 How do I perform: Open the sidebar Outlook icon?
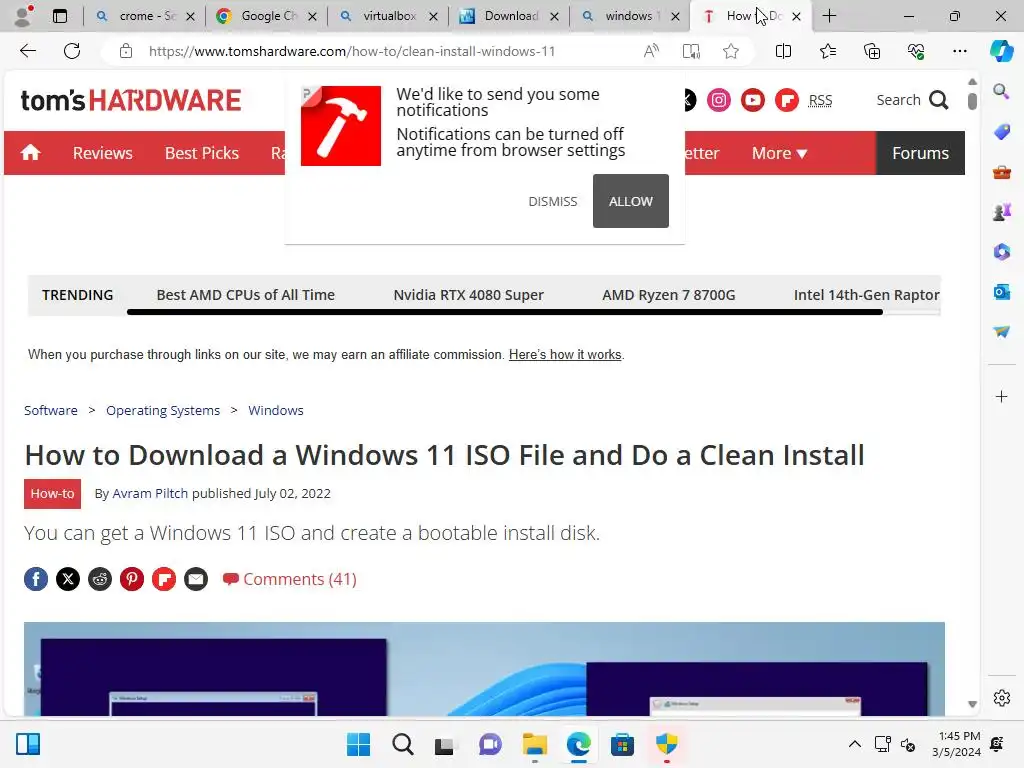(1001, 292)
